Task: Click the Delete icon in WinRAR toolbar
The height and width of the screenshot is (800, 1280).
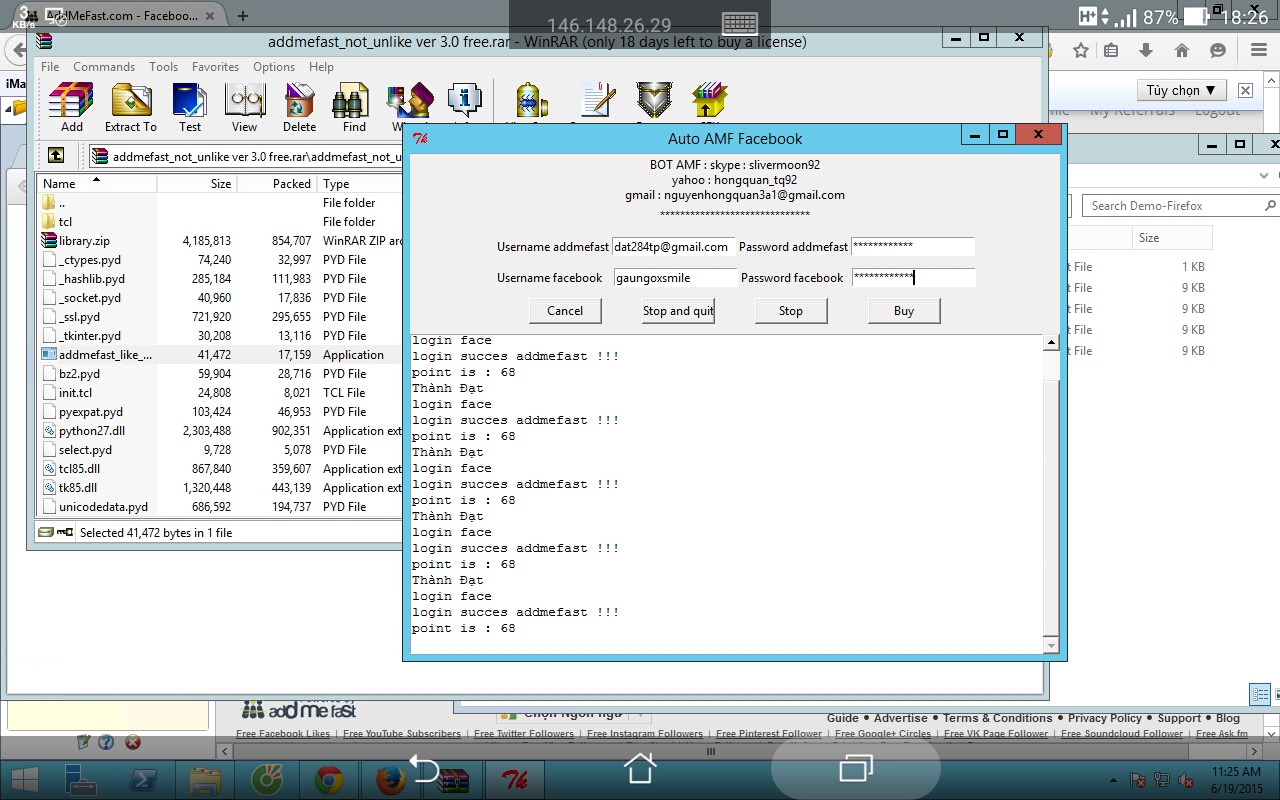Action: point(299,100)
